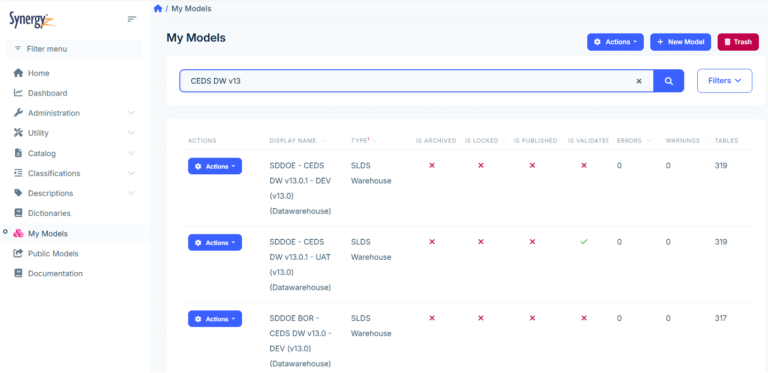Click the Administration wrench icon
The width and height of the screenshot is (768, 373).
click(18, 113)
